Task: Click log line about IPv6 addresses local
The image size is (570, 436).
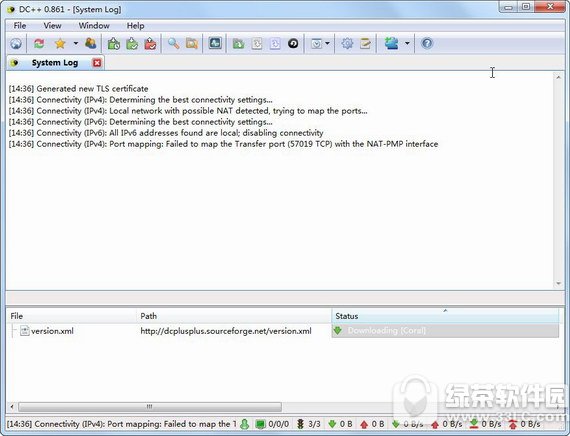Action: [166, 133]
